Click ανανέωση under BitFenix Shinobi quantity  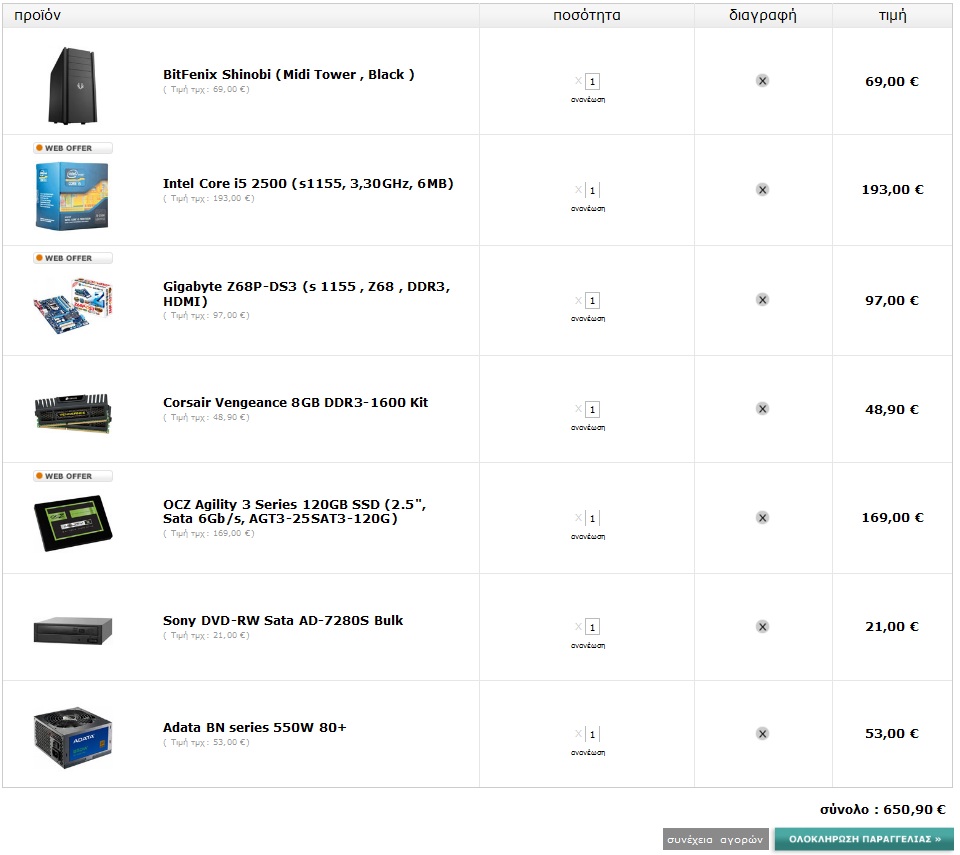(588, 99)
